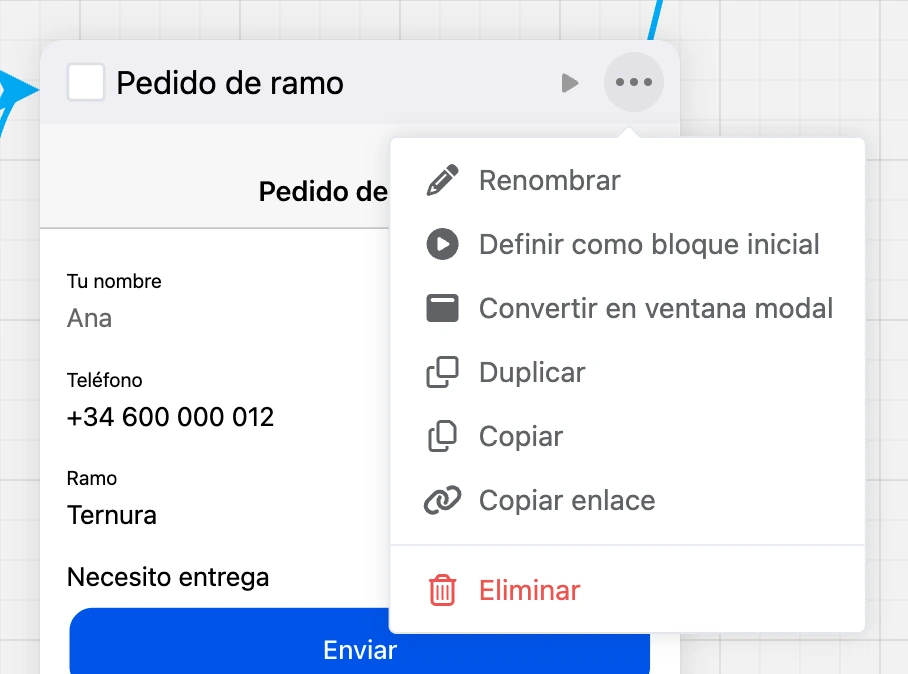Click the Necesito entrega label

168,577
